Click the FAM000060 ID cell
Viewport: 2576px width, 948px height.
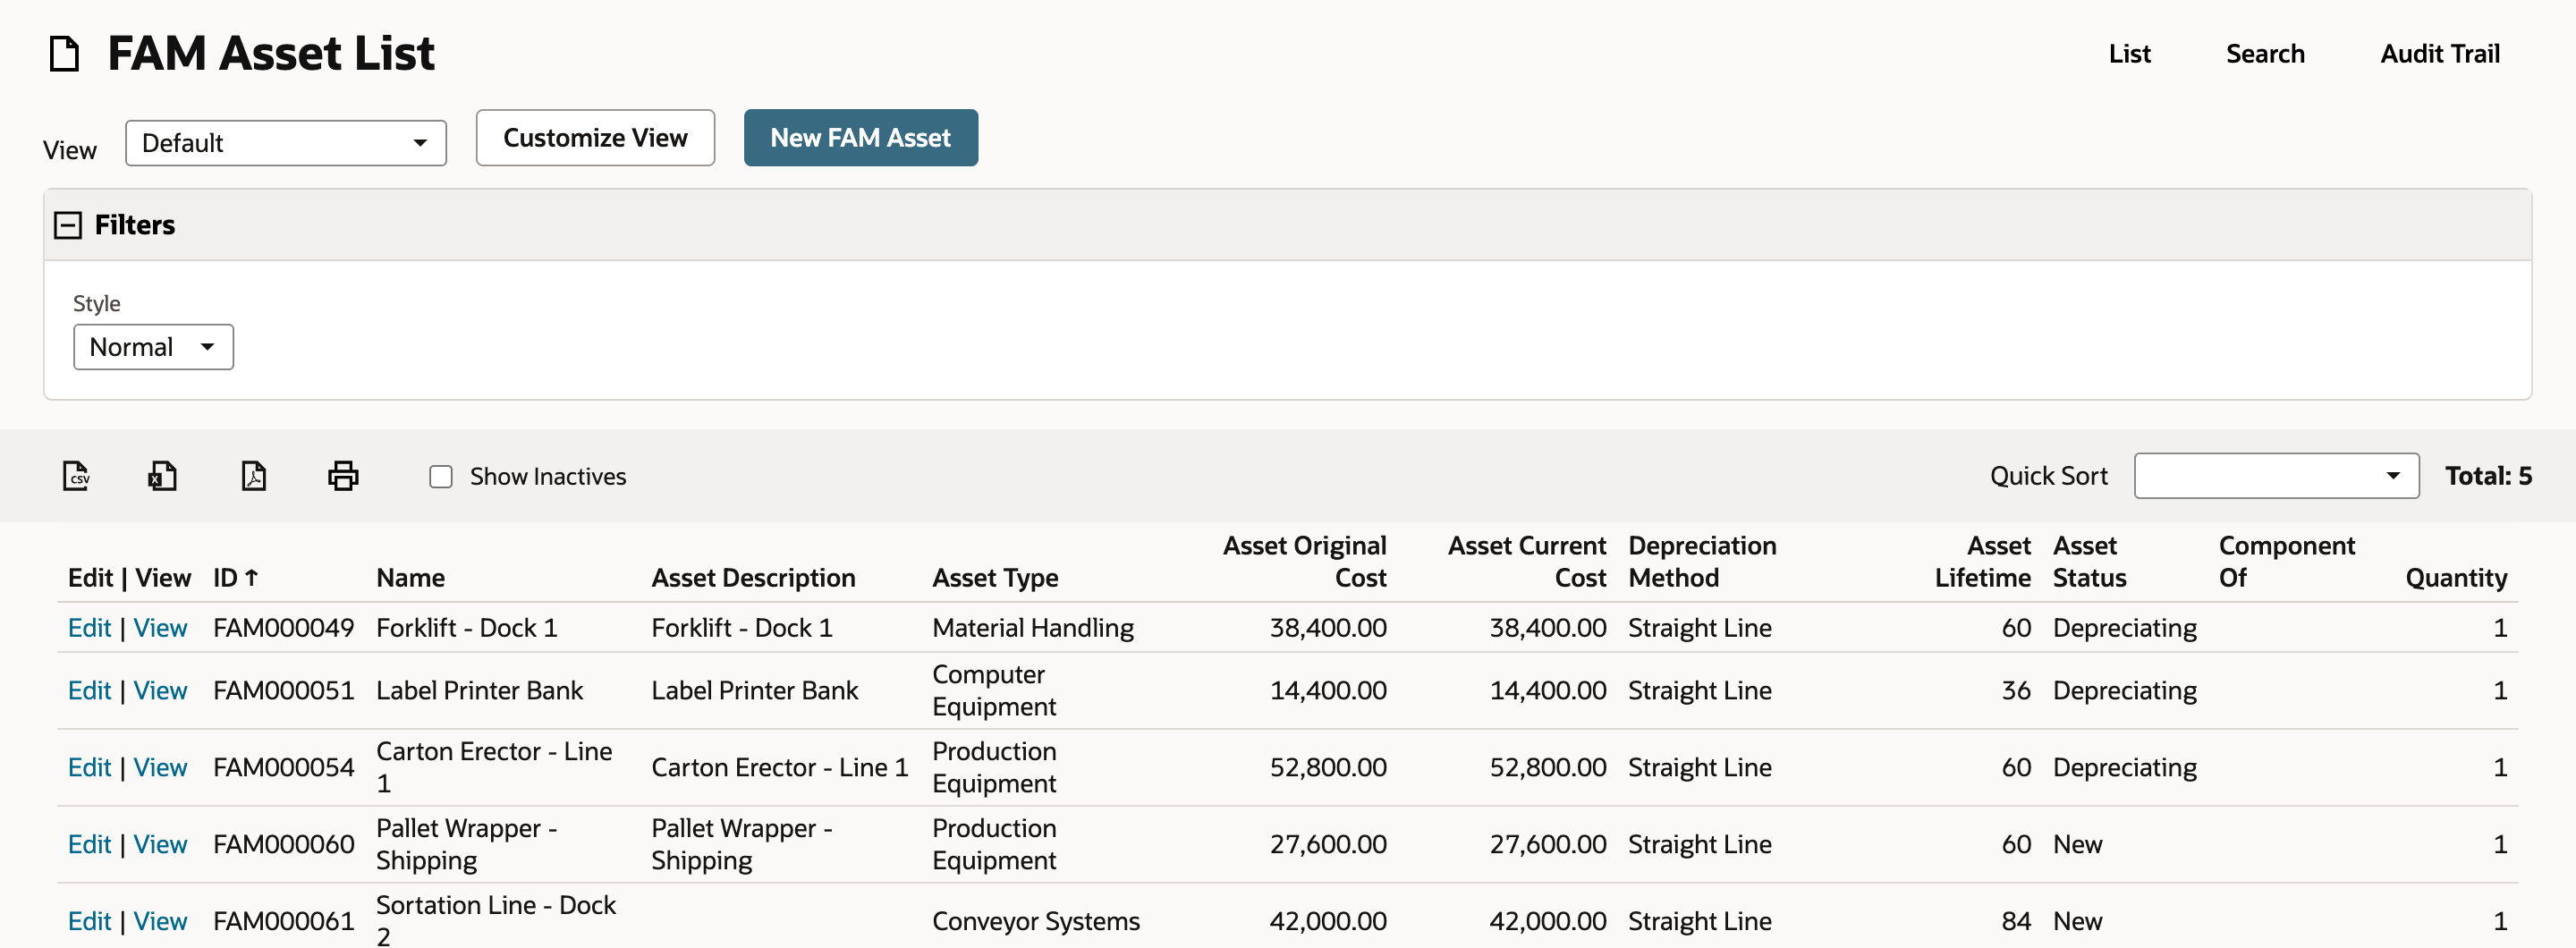pos(283,845)
